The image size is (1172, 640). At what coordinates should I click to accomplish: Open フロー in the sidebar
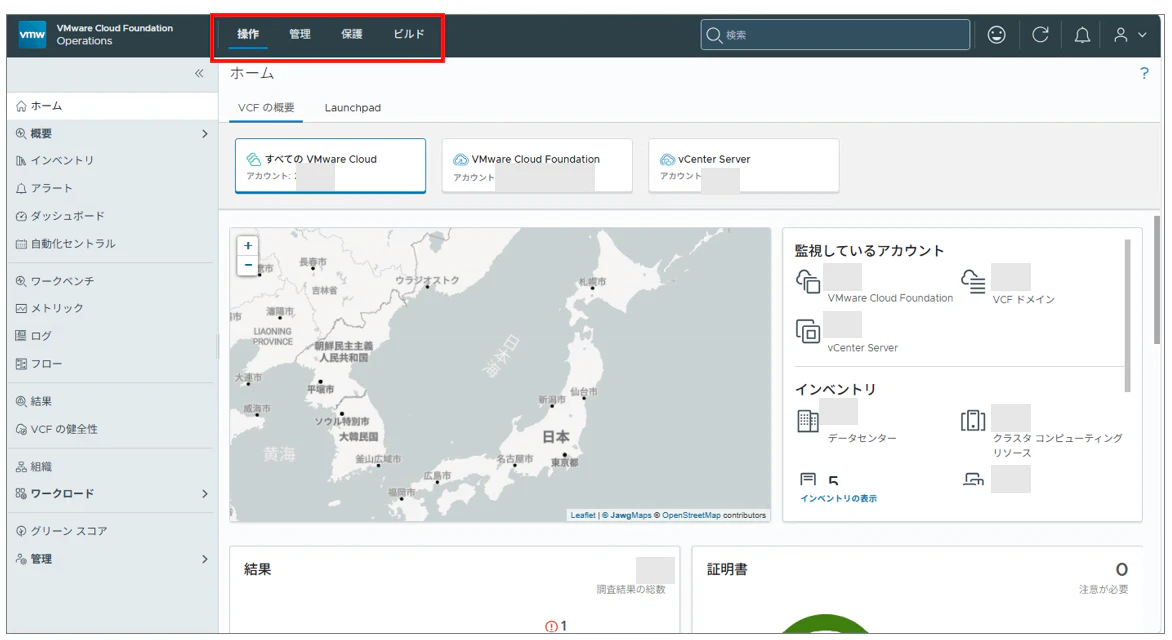[46, 363]
